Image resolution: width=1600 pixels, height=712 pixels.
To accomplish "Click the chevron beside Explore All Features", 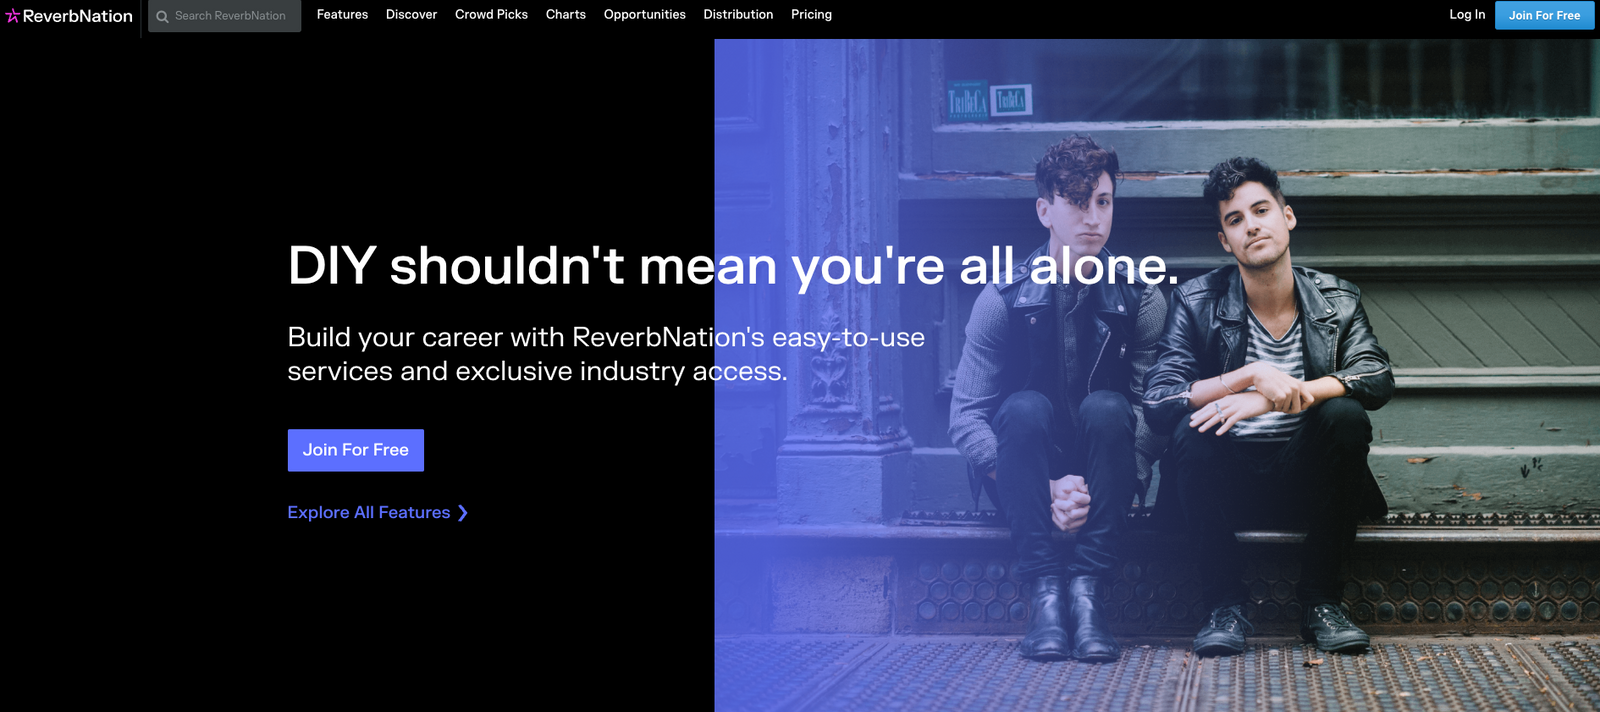I will click(x=462, y=513).
